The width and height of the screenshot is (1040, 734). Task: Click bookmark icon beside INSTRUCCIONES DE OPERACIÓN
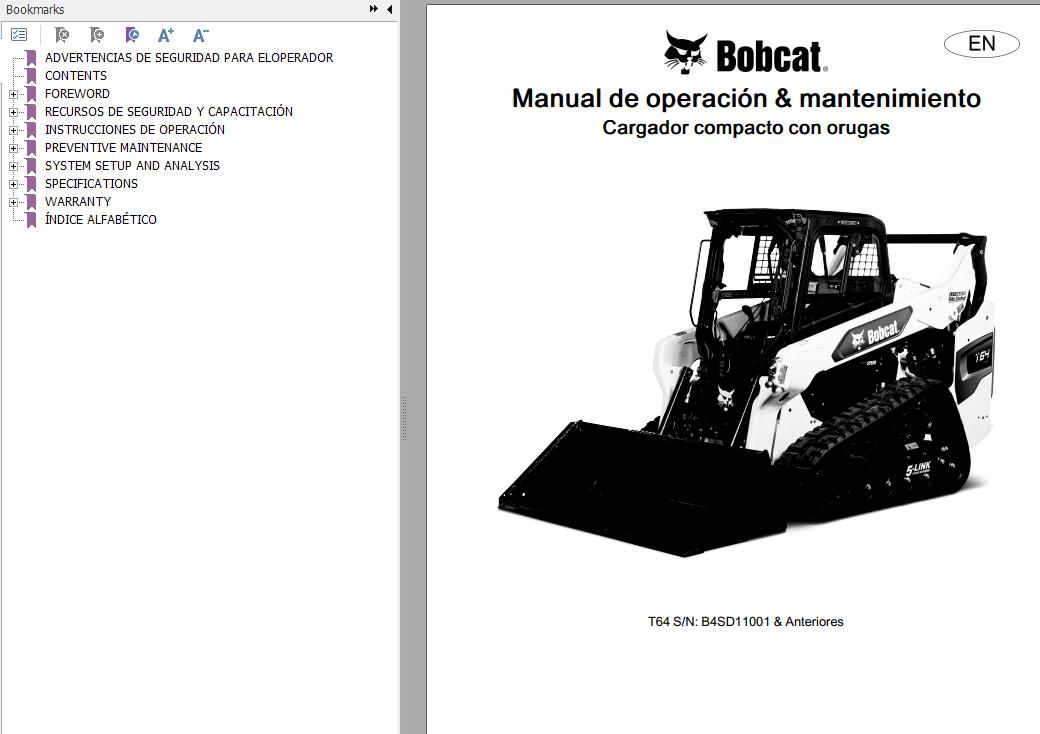coord(31,129)
